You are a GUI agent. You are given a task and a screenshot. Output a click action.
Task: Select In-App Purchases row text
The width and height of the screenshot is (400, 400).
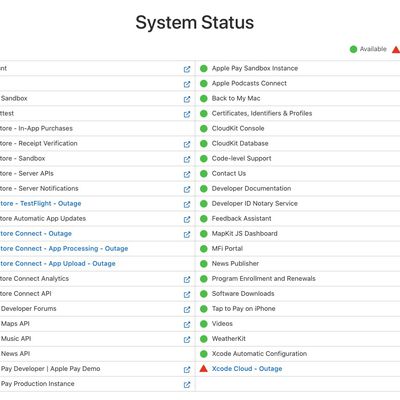click(36, 128)
